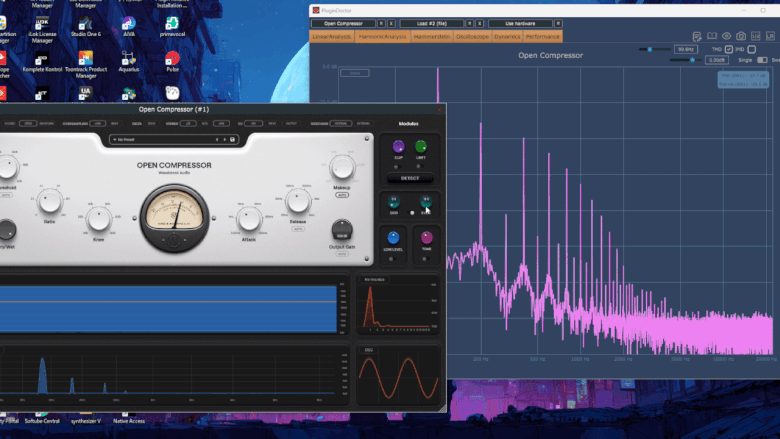
Task: Click the camera screenshot icon in PluginDoctor
Action: point(740,36)
